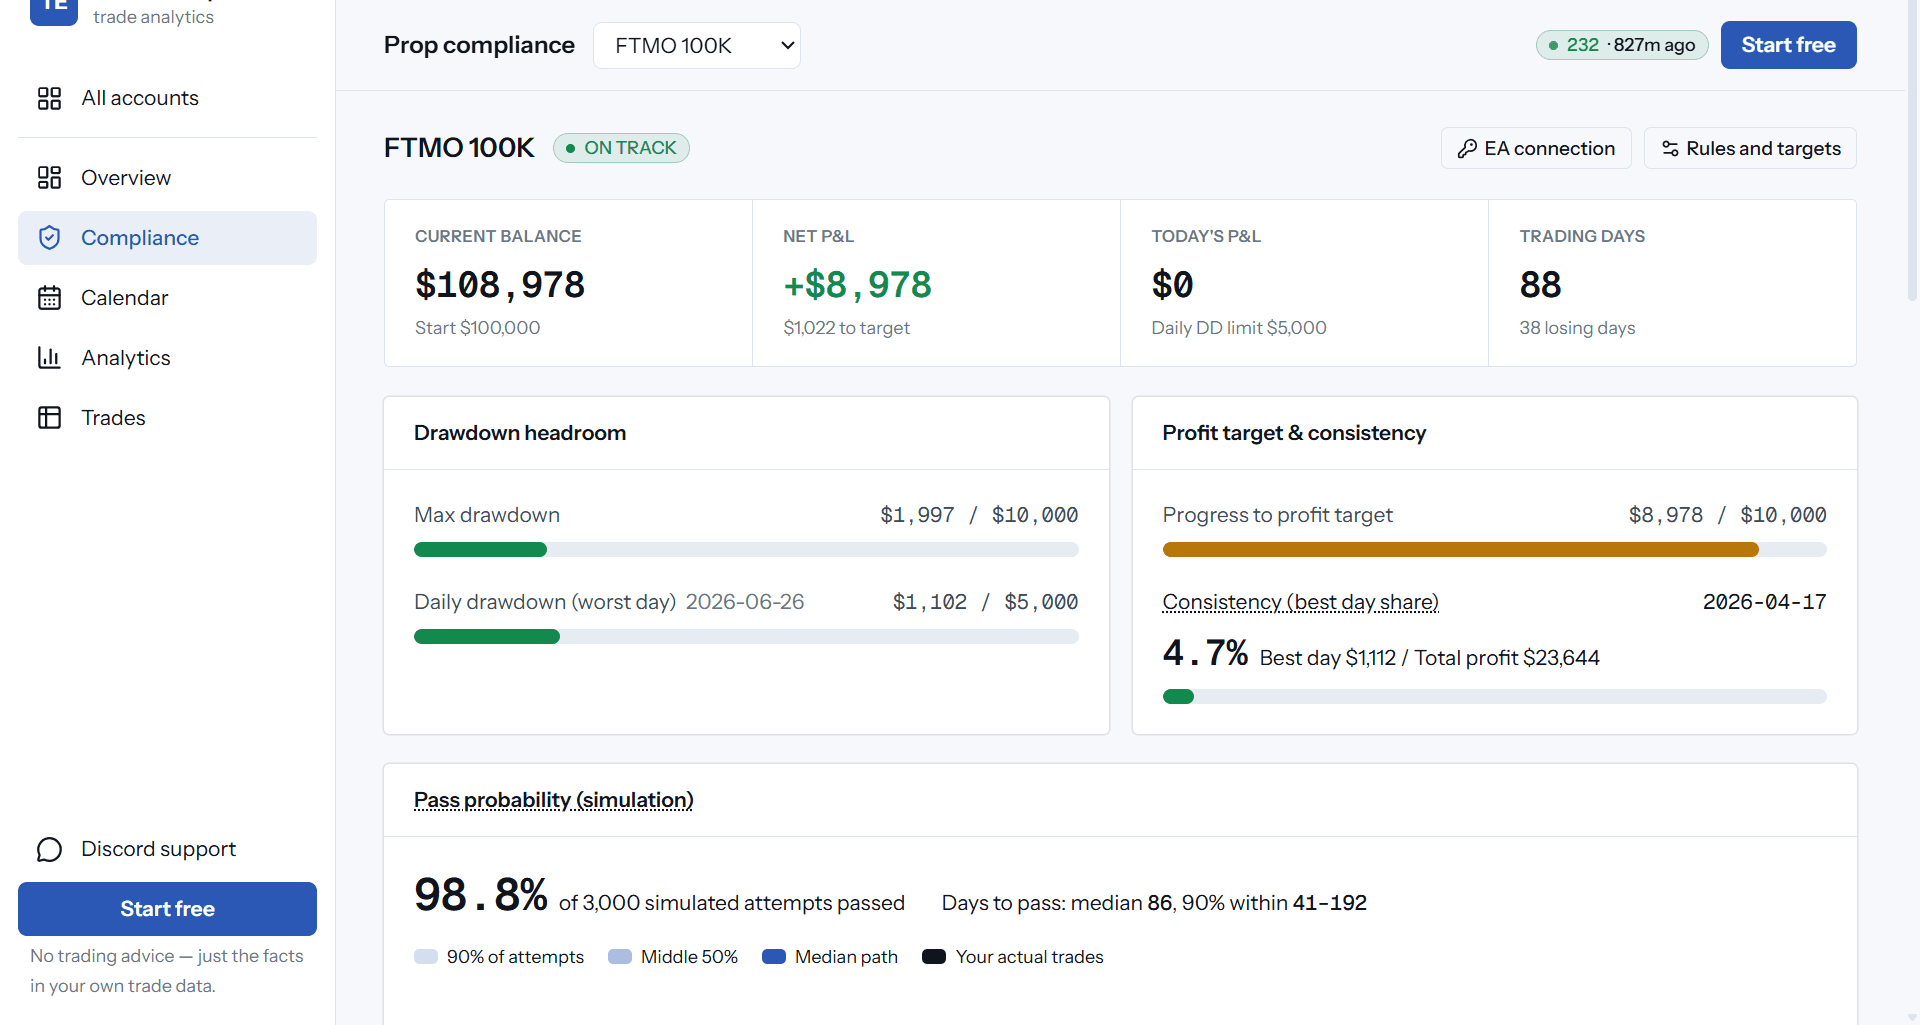Open Discord support link
The image size is (1920, 1025).
tap(167, 849)
